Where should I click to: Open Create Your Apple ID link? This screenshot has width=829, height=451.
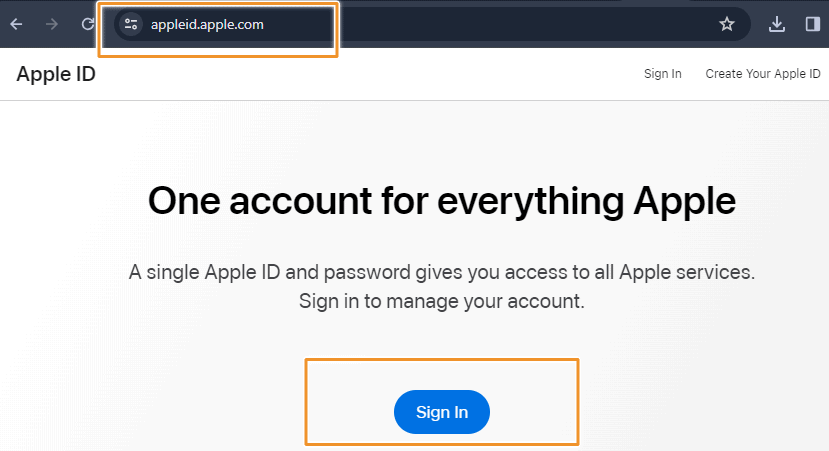pyautogui.click(x=763, y=74)
